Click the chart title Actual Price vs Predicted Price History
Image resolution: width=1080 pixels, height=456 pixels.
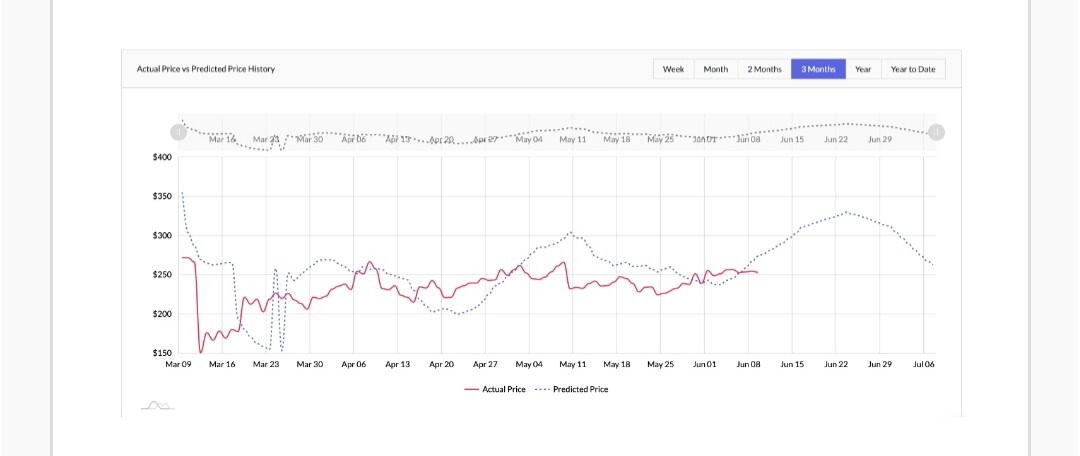coord(206,69)
